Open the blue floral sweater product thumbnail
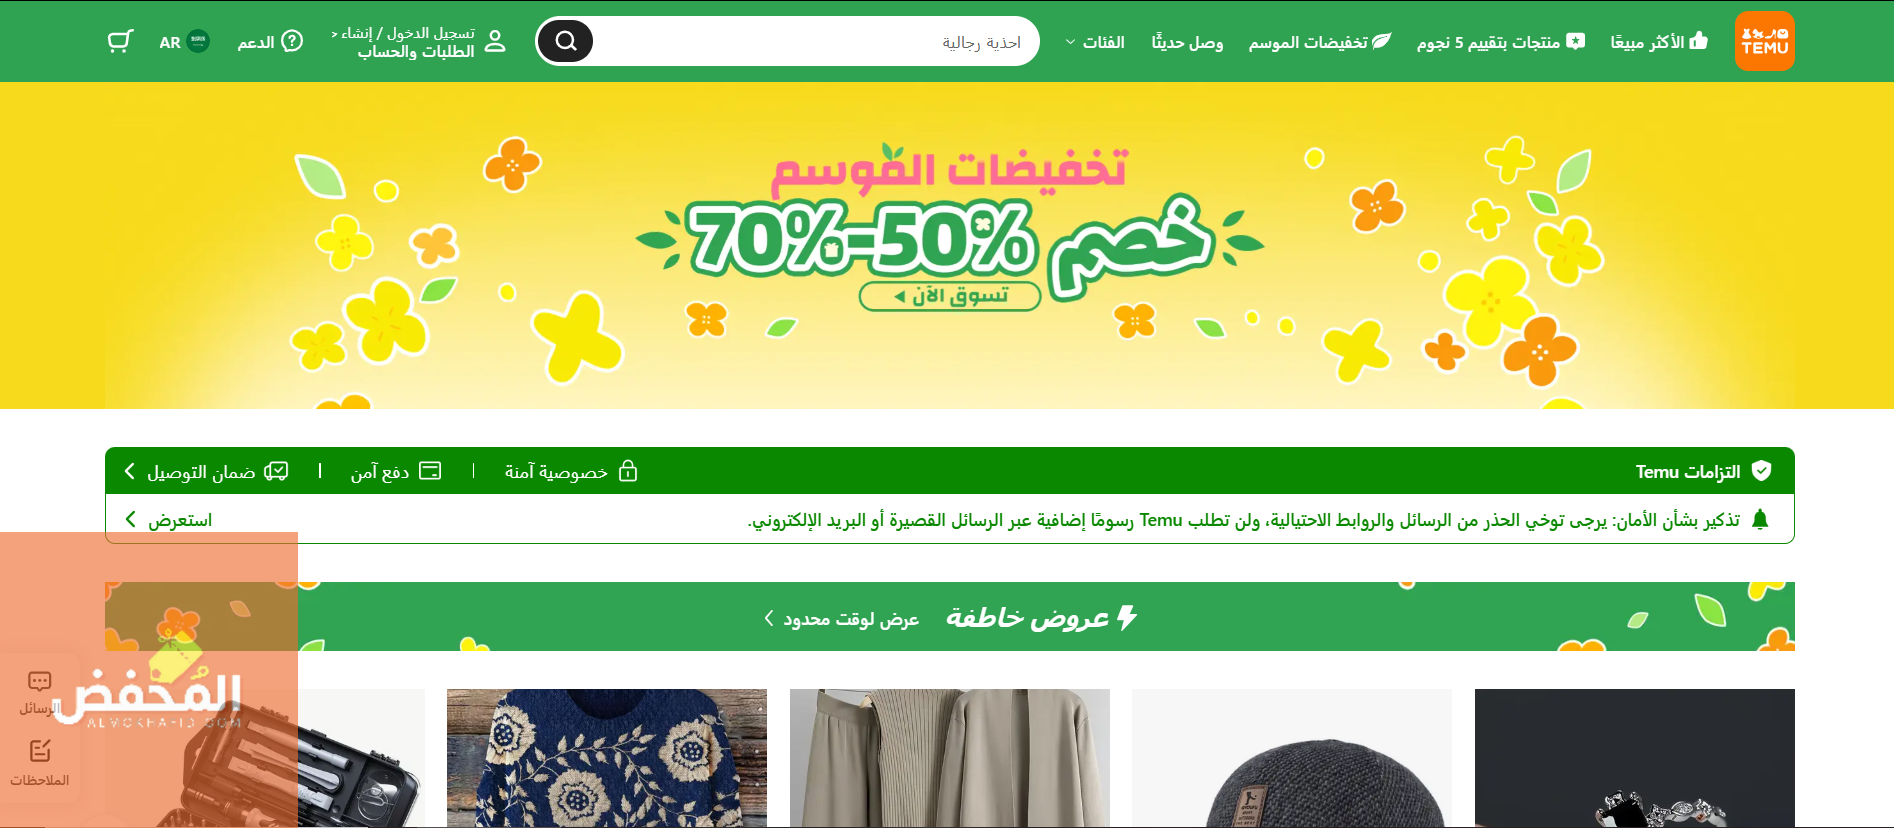This screenshot has width=1894, height=828. click(607, 758)
